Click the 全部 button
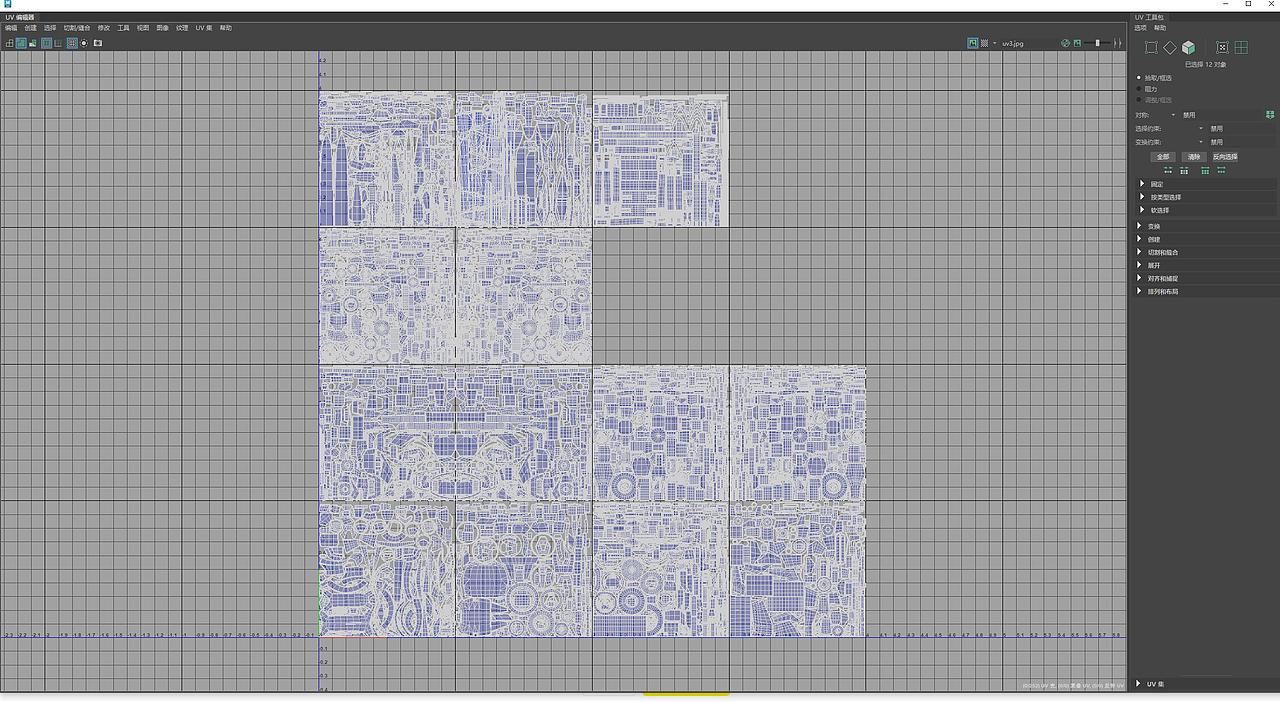Image resolution: width=1280 pixels, height=702 pixels. click(x=1163, y=157)
